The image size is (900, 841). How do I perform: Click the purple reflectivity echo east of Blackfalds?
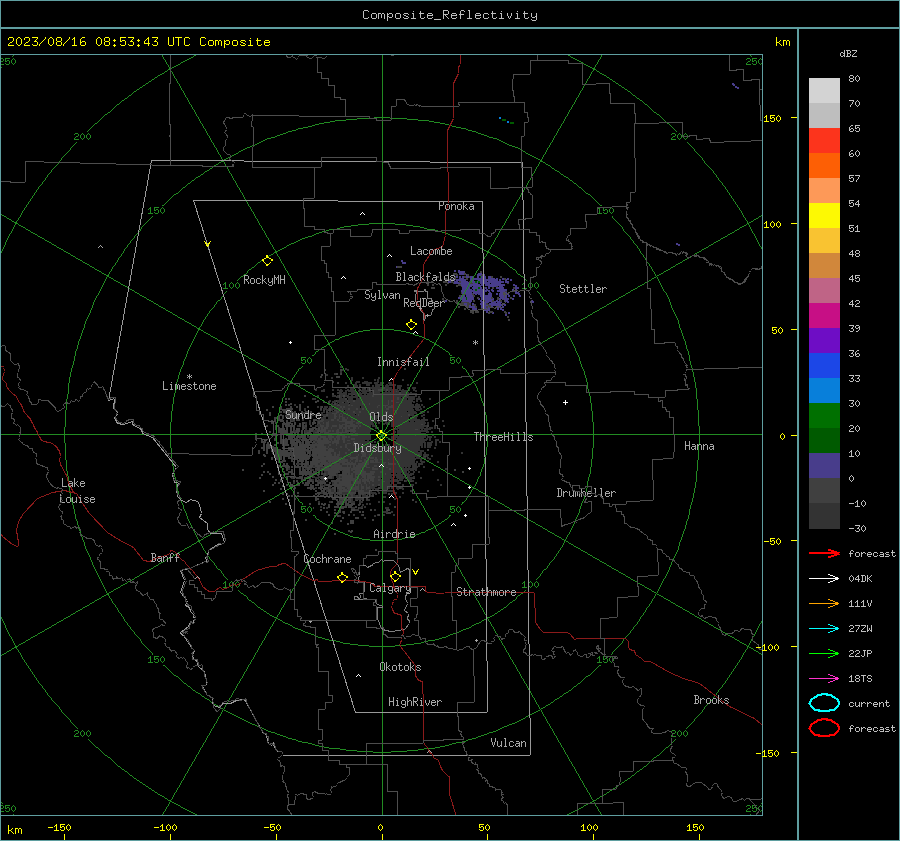click(x=486, y=293)
